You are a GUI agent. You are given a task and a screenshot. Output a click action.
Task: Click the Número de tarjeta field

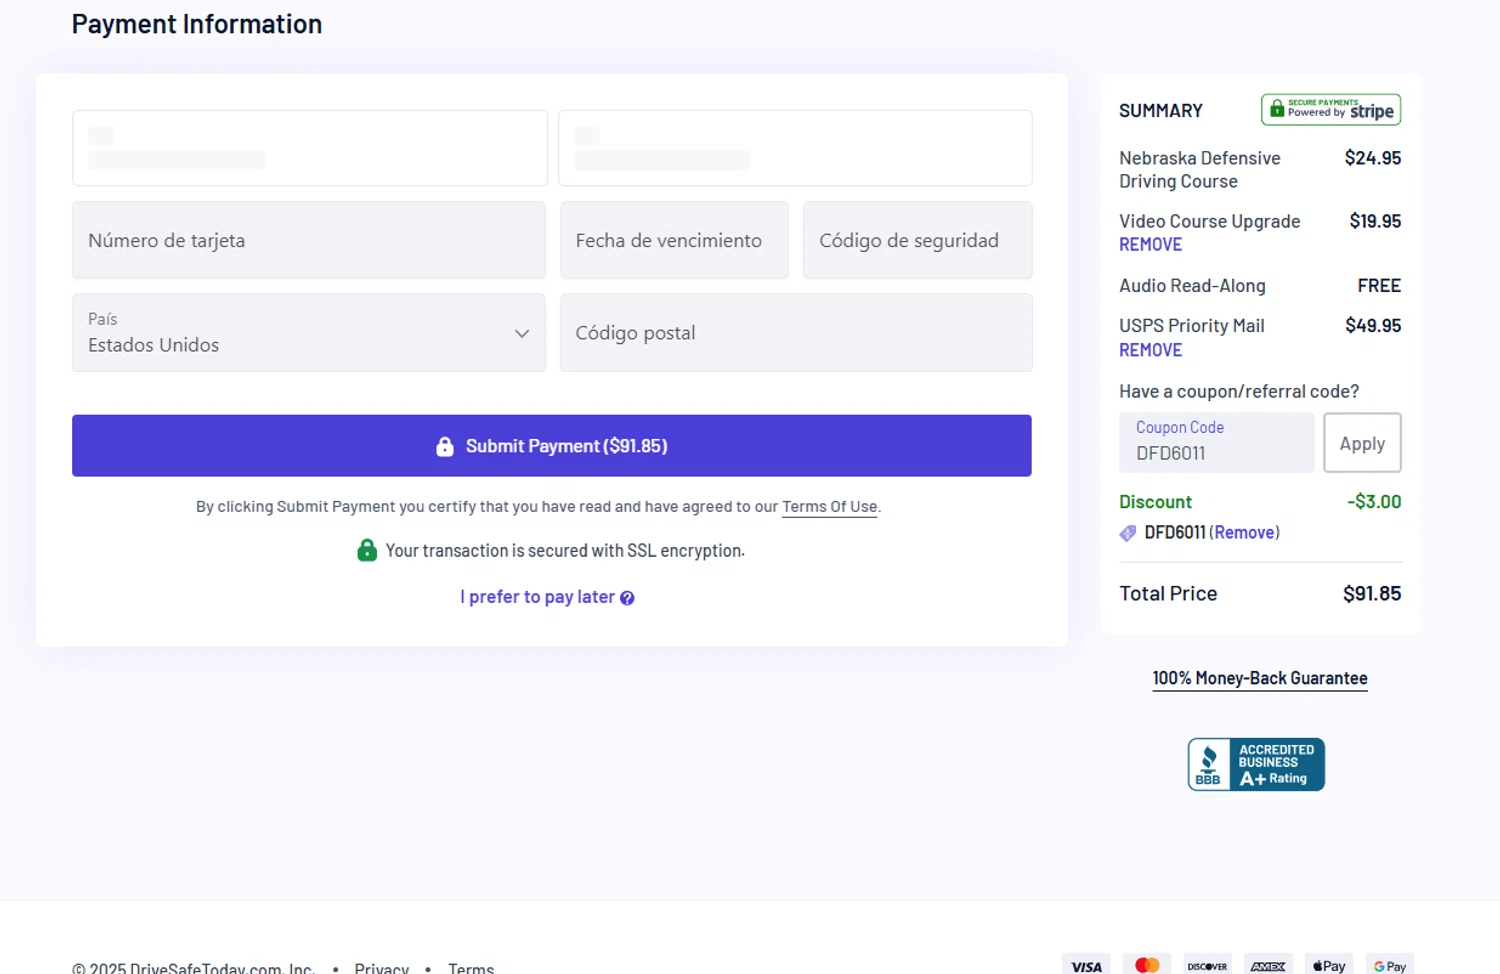point(309,240)
